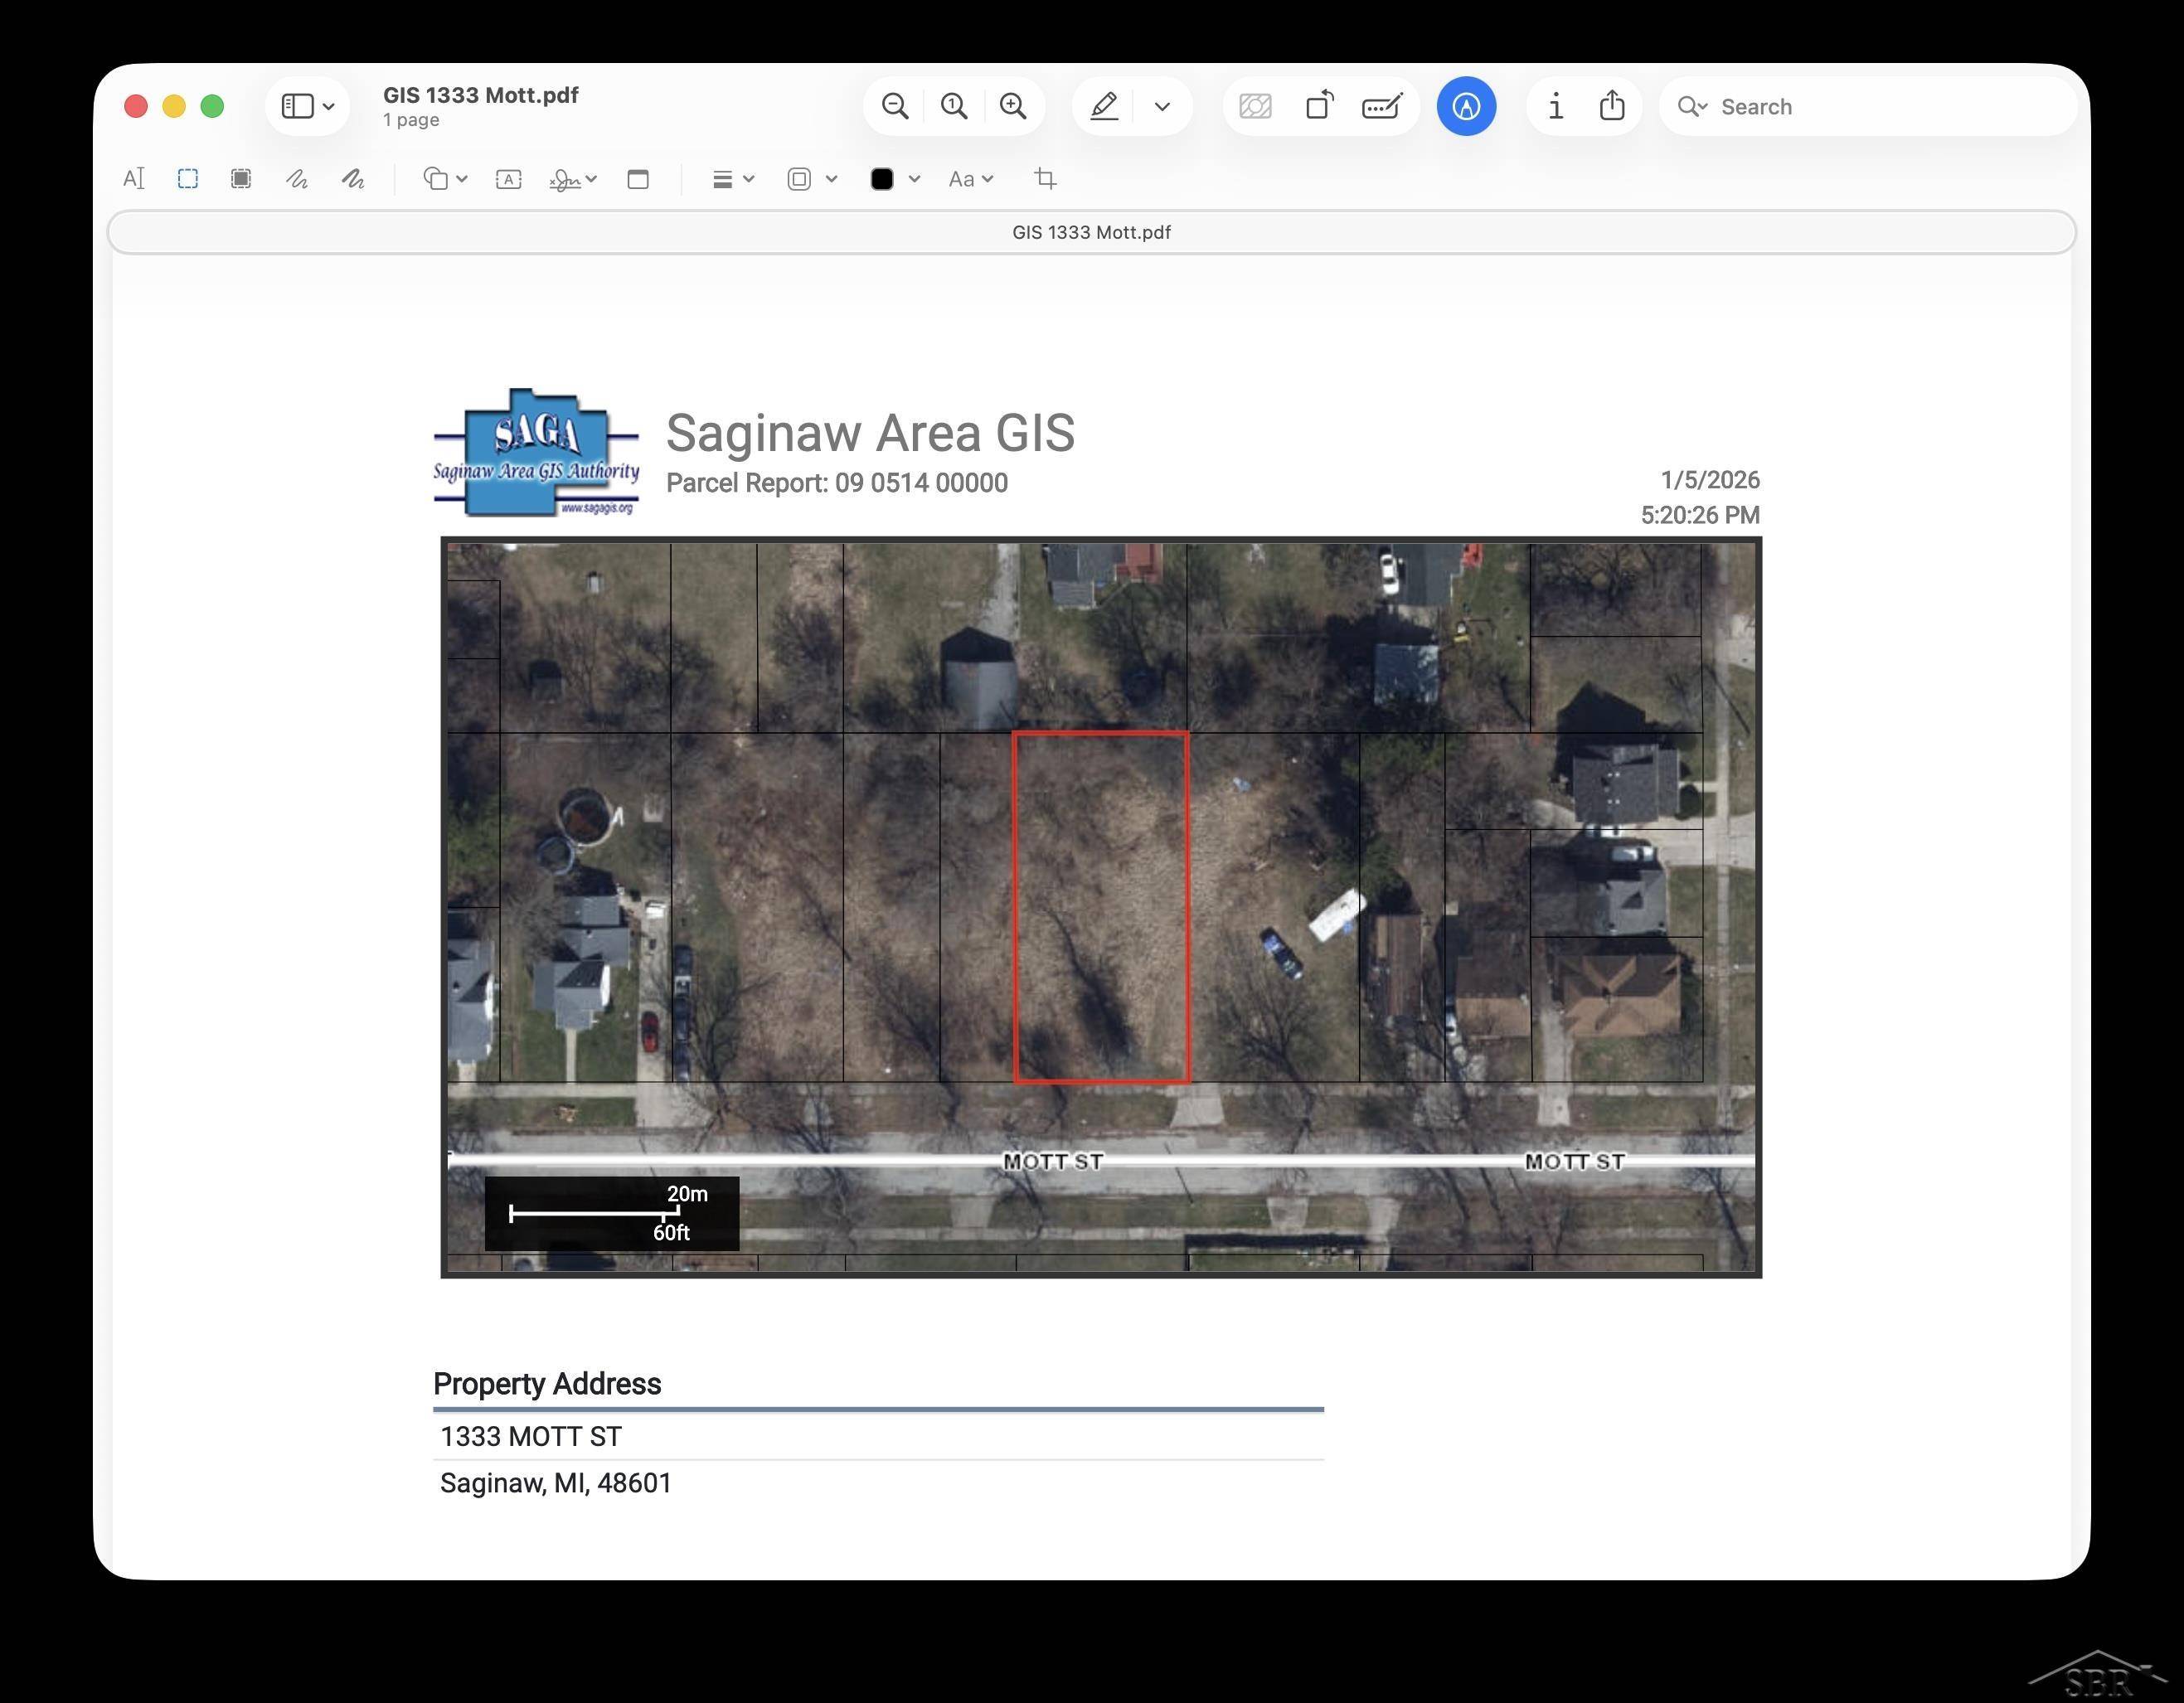Open the crop tool

(x=1046, y=179)
